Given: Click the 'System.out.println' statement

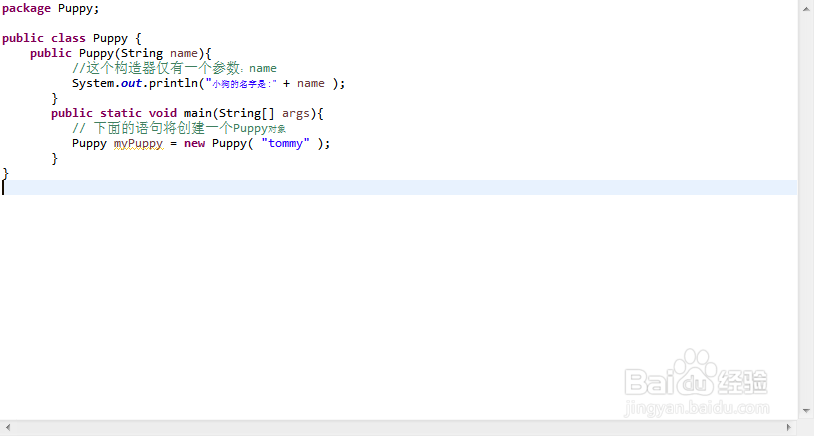Looking at the screenshot, I should pyautogui.click(x=208, y=84).
